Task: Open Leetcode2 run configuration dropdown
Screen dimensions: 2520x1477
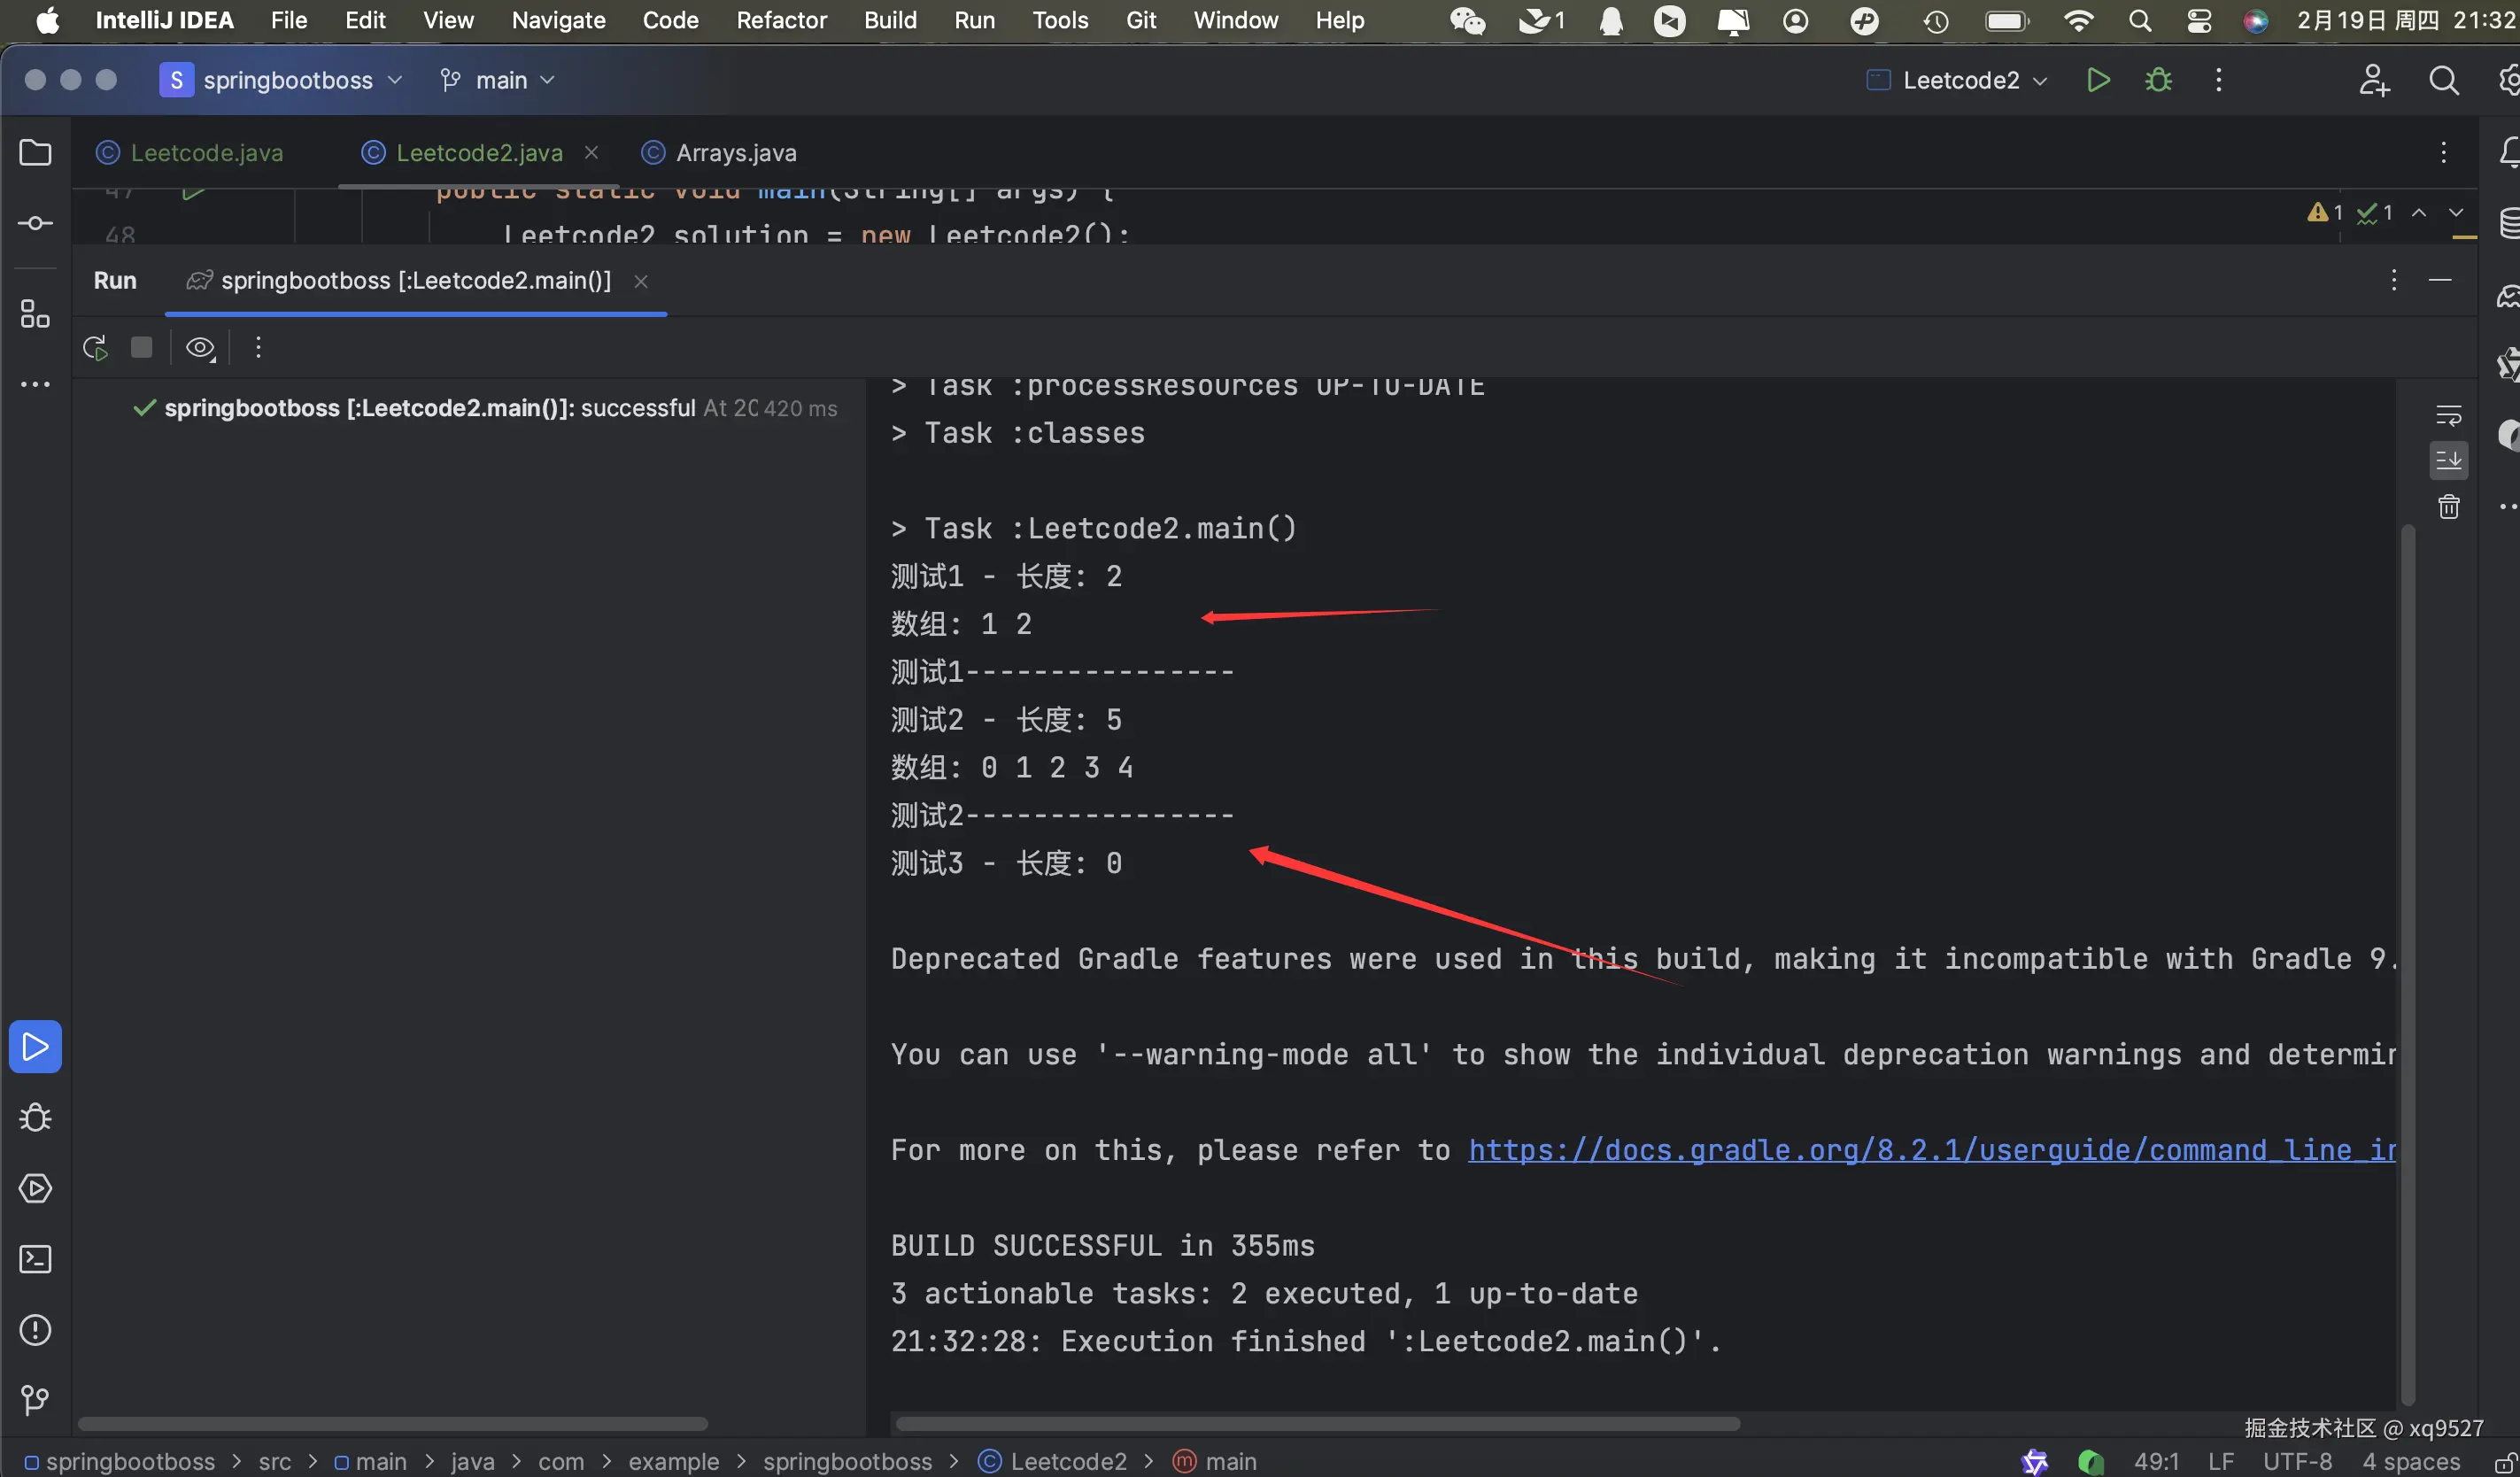Action: (x=1961, y=80)
